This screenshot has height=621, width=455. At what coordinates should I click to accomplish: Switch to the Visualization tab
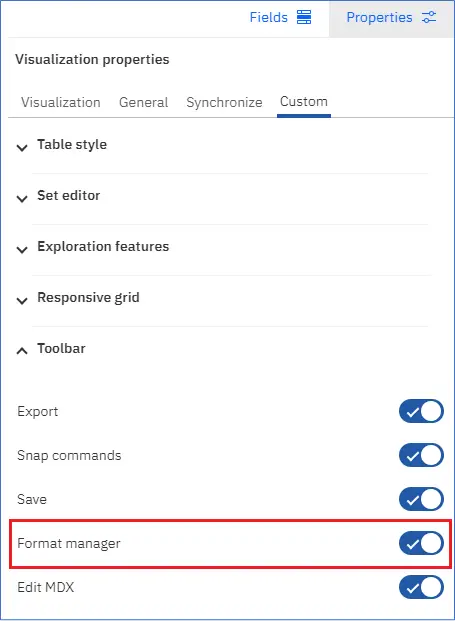pos(61,102)
